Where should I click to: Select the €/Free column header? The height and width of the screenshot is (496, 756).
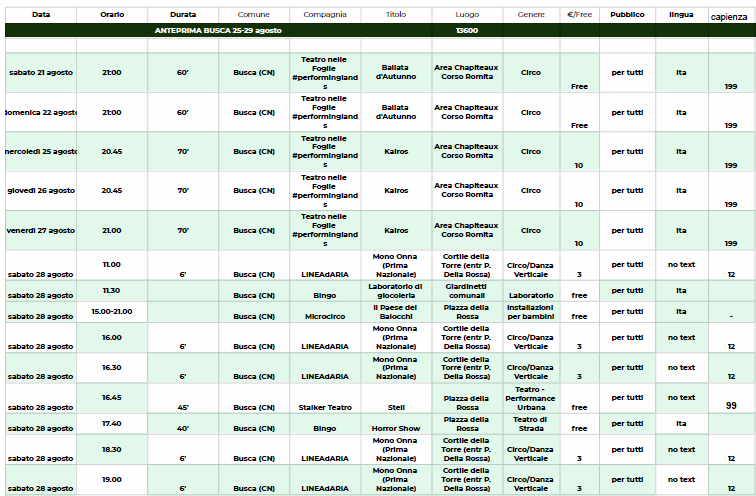[x=580, y=15]
